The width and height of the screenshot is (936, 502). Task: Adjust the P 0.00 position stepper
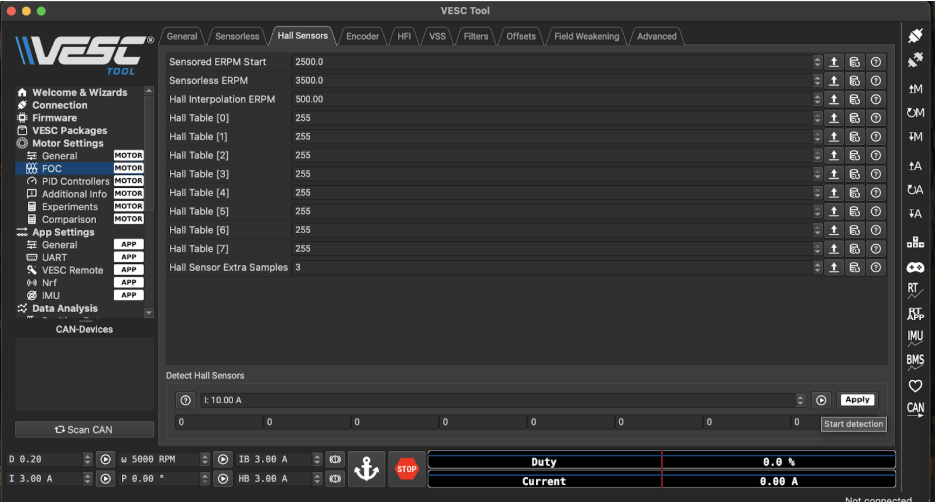point(205,478)
